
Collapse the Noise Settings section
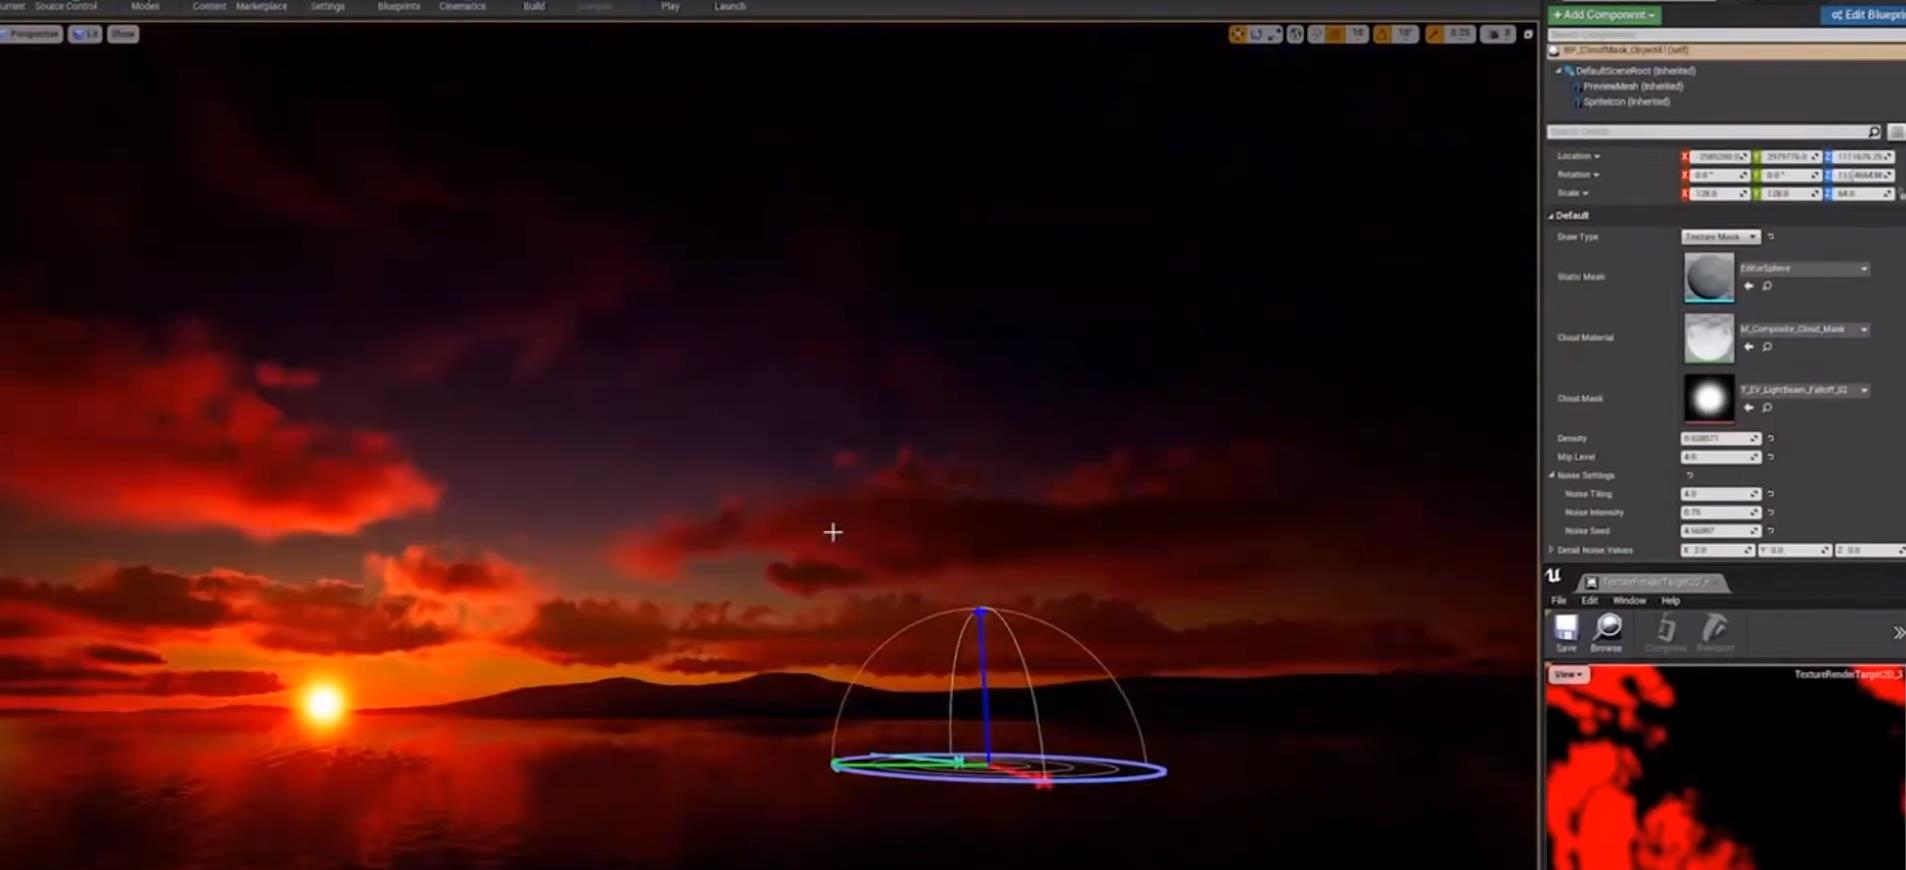[x=1552, y=475]
